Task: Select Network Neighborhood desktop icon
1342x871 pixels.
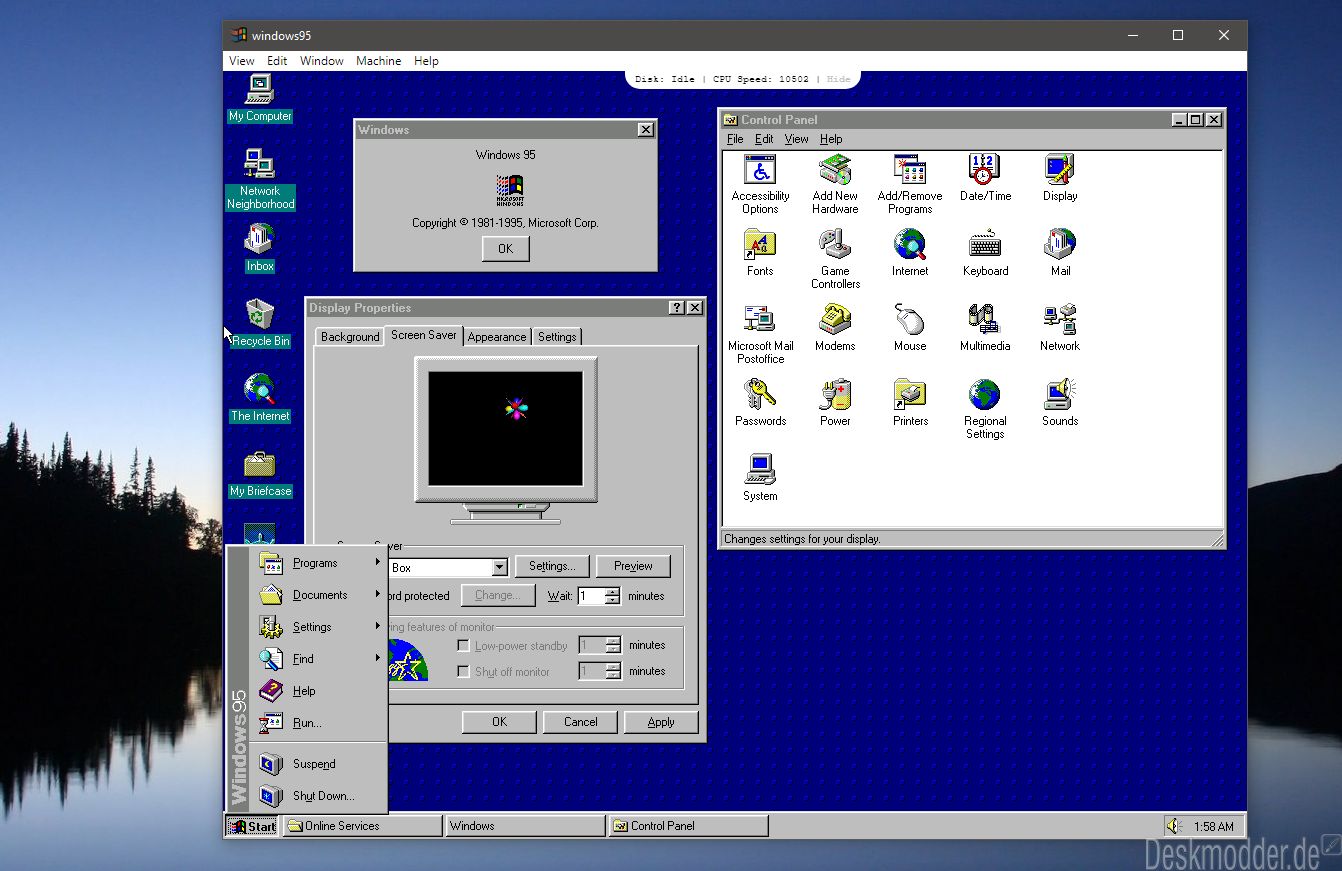Action: tap(260, 179)
